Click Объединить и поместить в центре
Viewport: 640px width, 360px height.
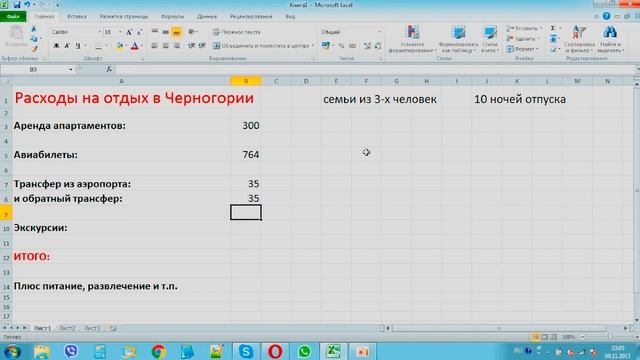tap(262, 46)
